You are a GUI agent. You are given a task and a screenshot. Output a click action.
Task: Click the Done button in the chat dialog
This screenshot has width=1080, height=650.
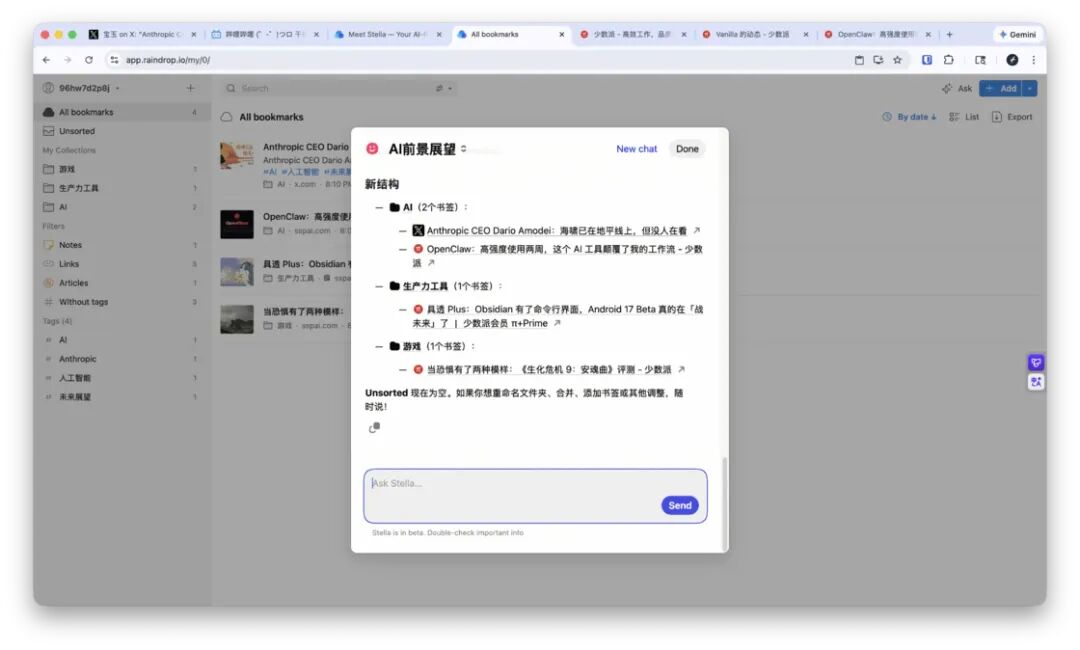tap(687, 149)
